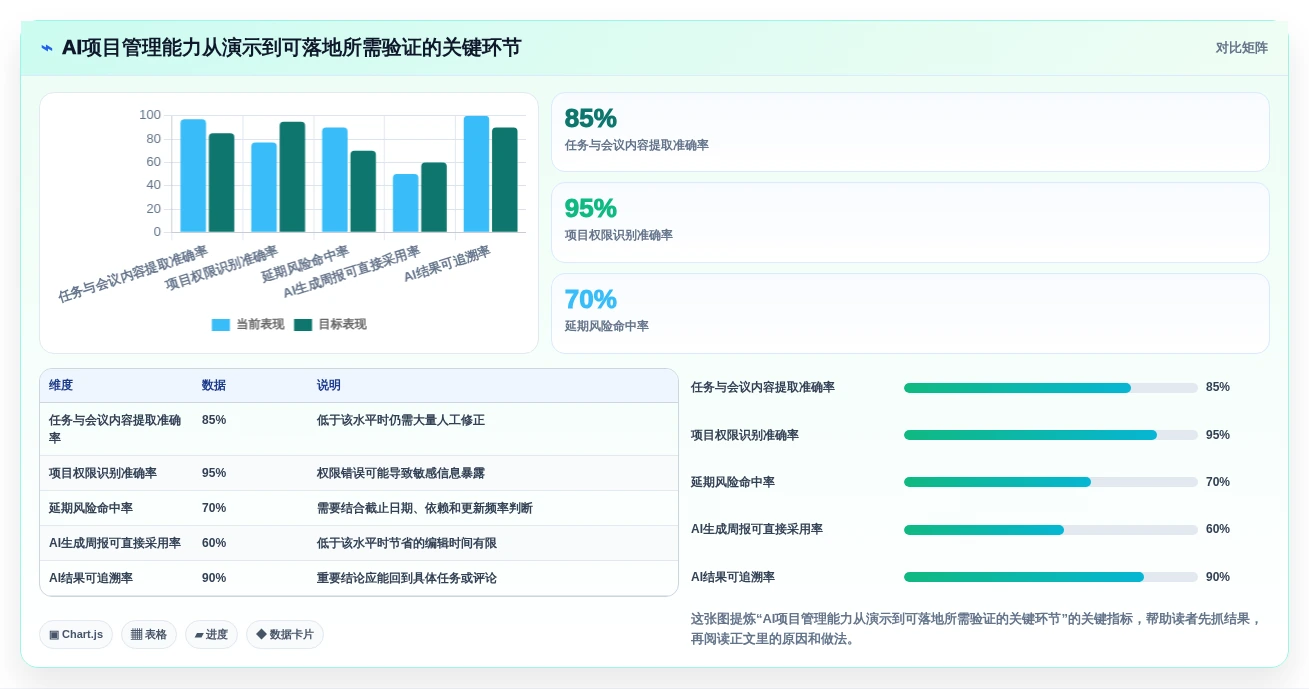Image resolution: width=1309 pixels, height=689 pixels.
Task: Click the 项目权限识别准确率 row label in table
Action: point(103,473)
